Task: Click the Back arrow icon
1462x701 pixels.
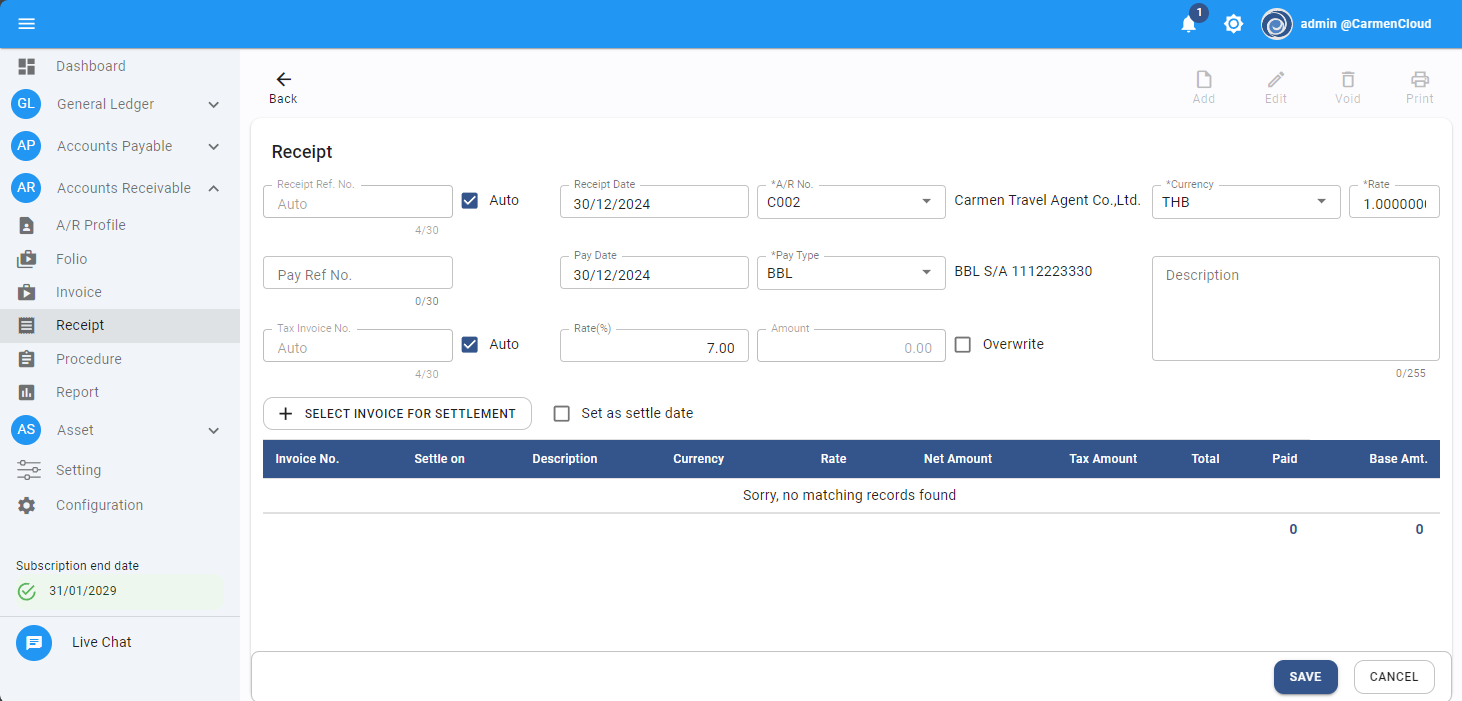Action: point(283,80)
